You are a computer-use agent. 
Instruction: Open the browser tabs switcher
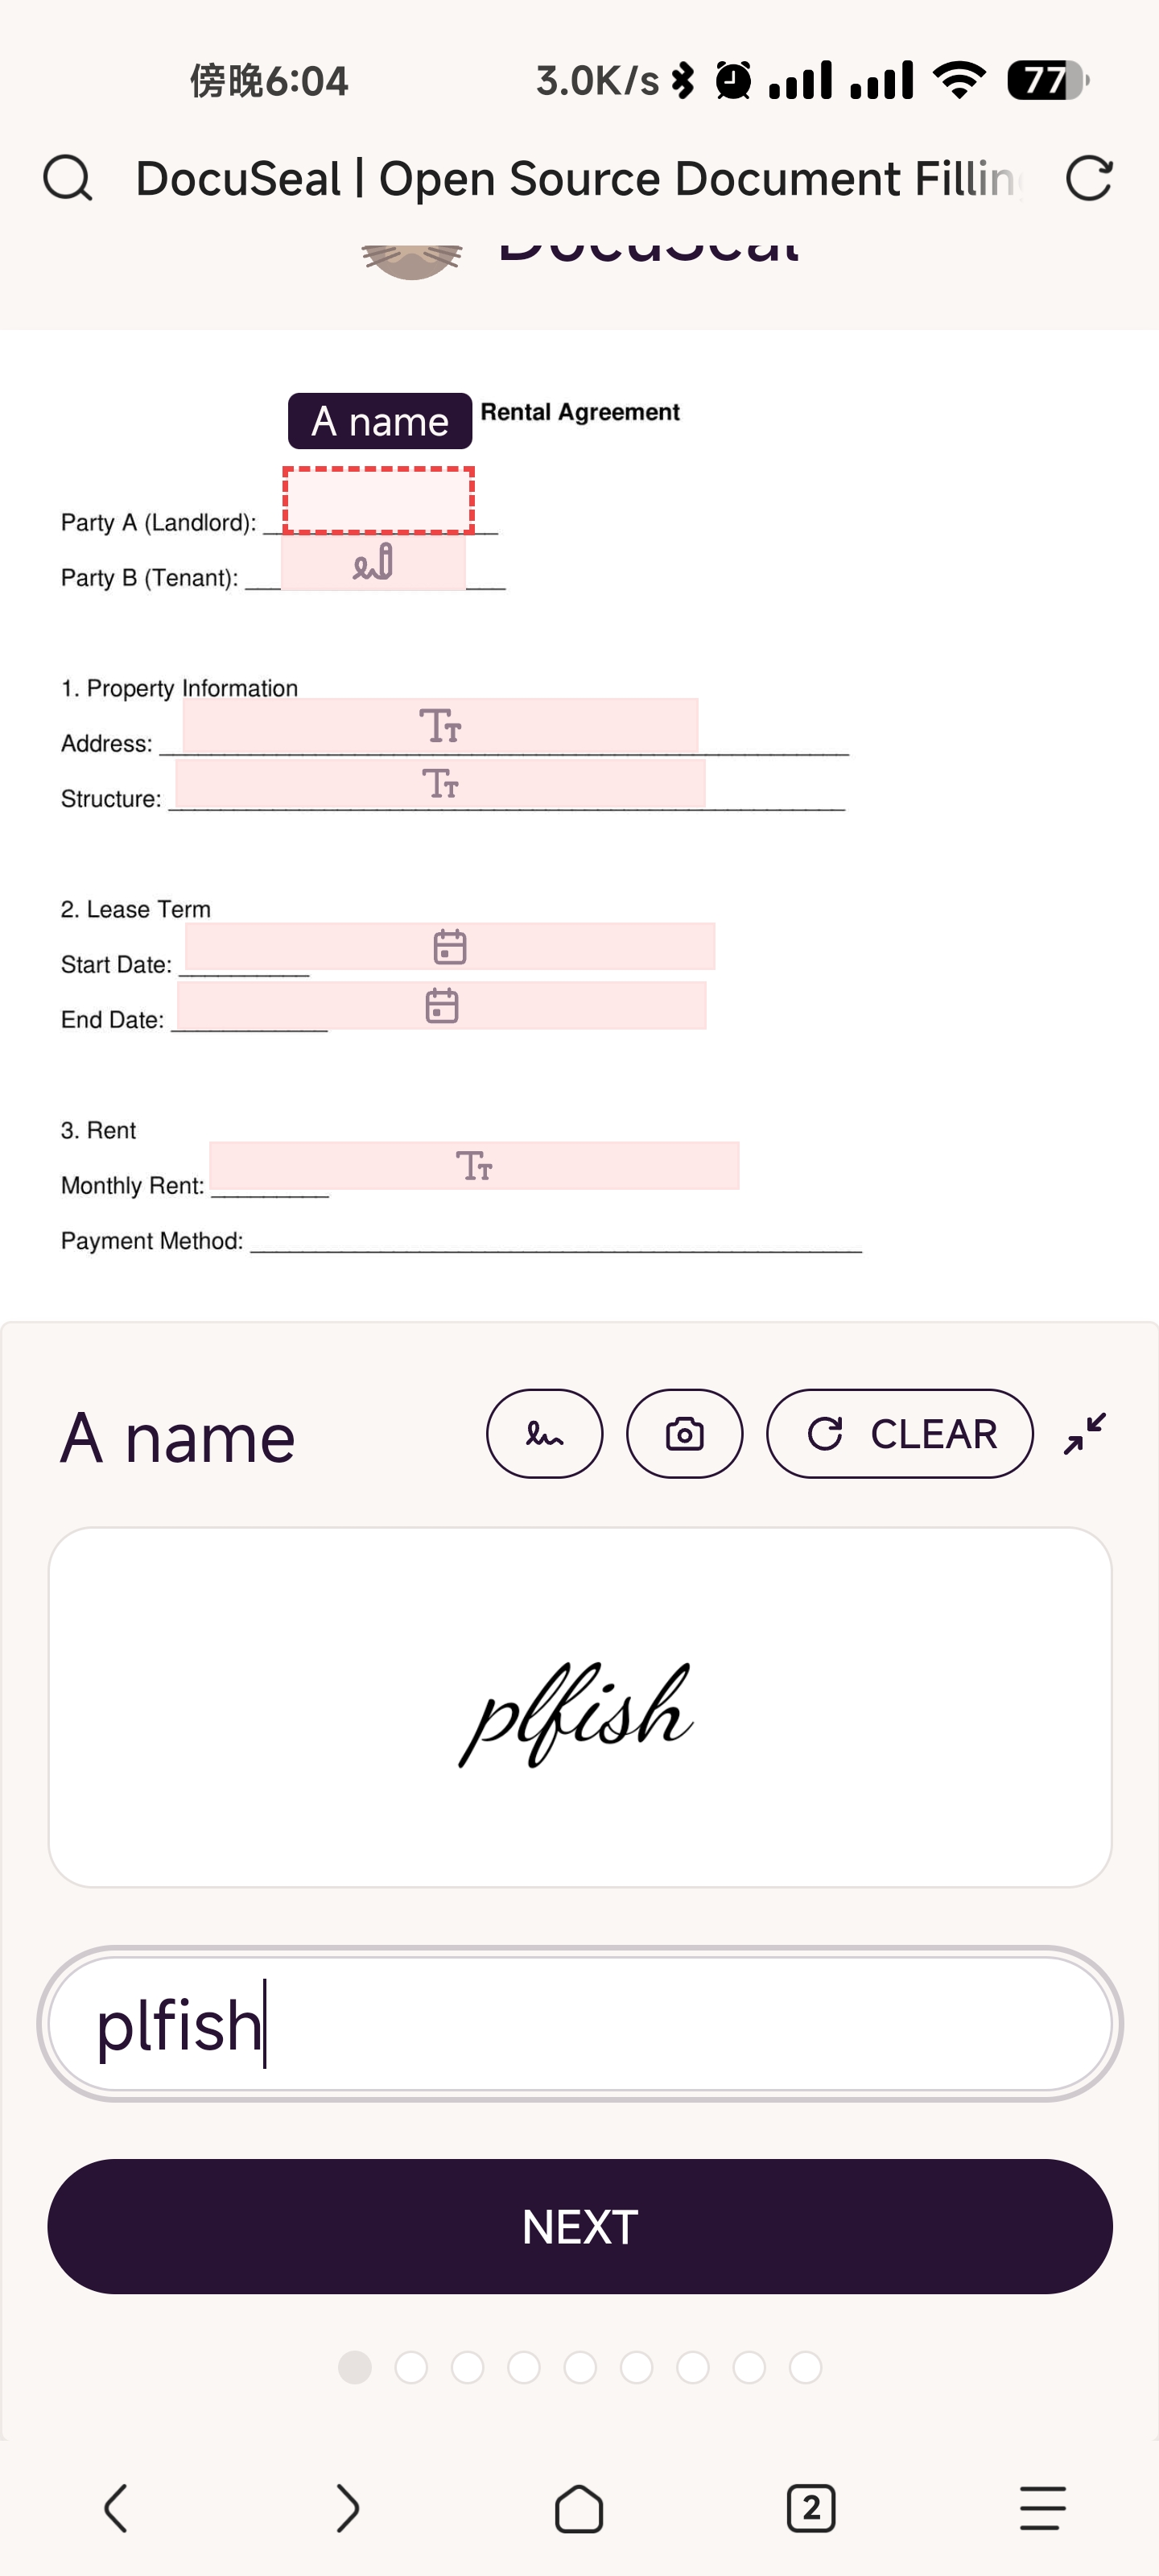811,2508
